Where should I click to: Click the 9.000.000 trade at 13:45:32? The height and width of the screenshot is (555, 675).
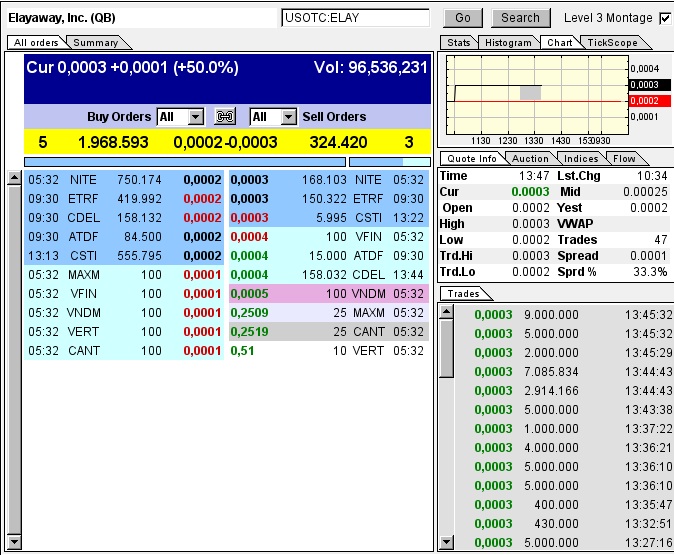564,315
